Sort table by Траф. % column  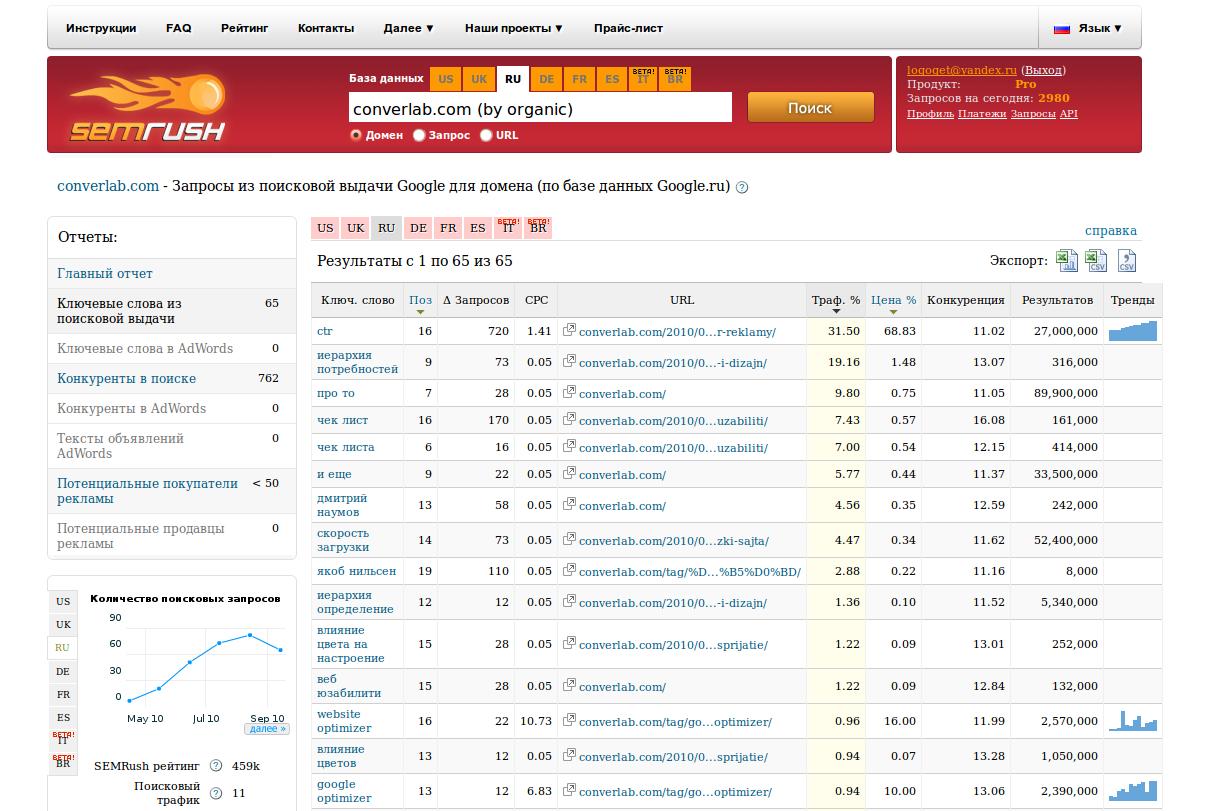[x=835, y=300]
